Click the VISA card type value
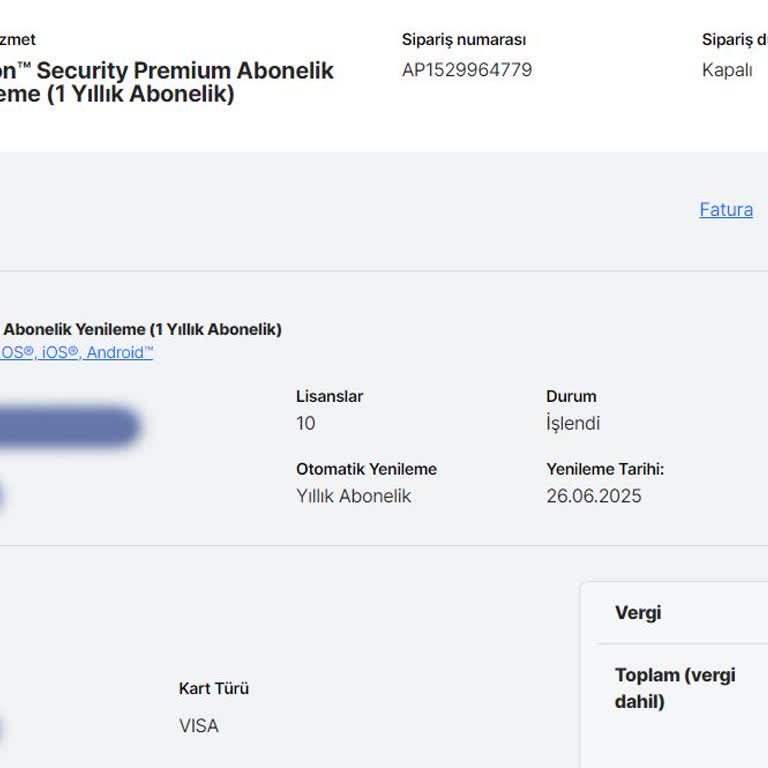 (x=199, y=726)
